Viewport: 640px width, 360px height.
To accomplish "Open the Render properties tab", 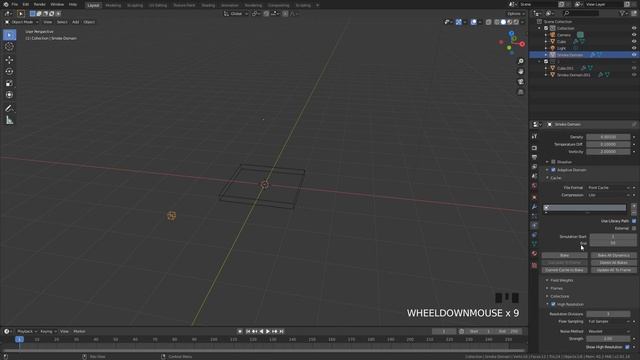I will [x=534, y=148].
